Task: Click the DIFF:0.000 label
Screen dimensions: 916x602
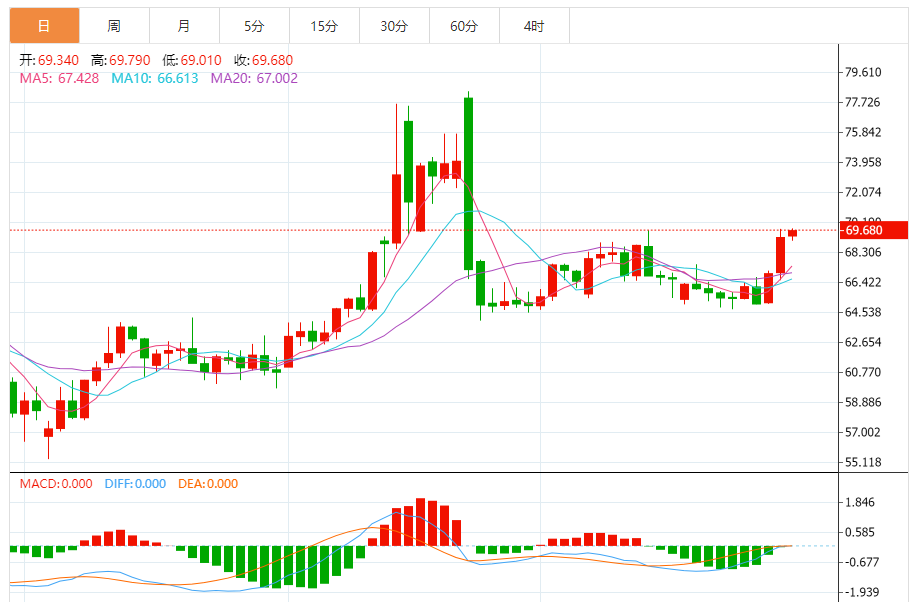Action: point(135,484)
